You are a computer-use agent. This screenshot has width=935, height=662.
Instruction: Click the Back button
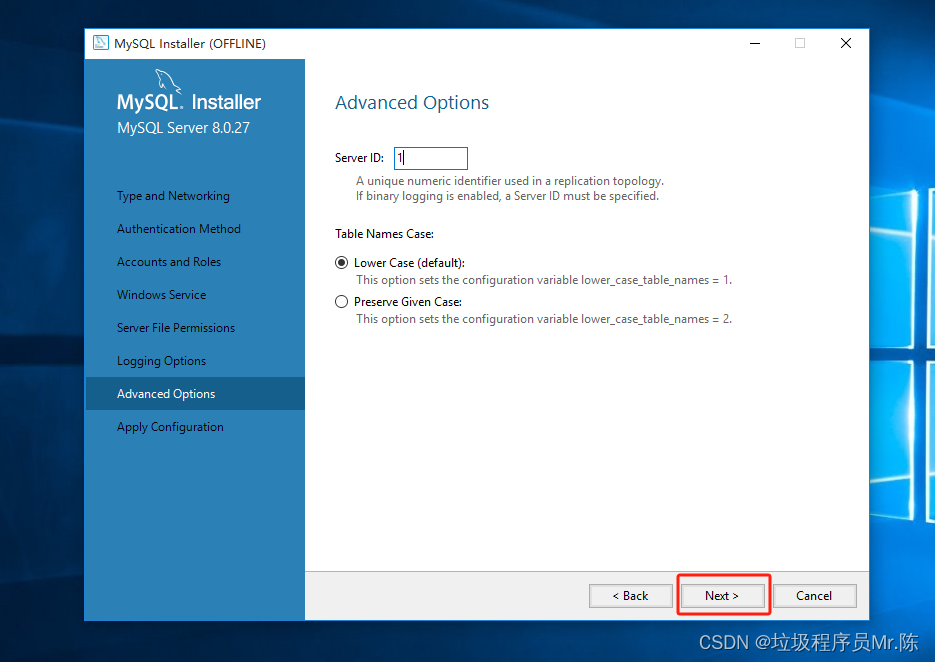click(x=630, y=596)
